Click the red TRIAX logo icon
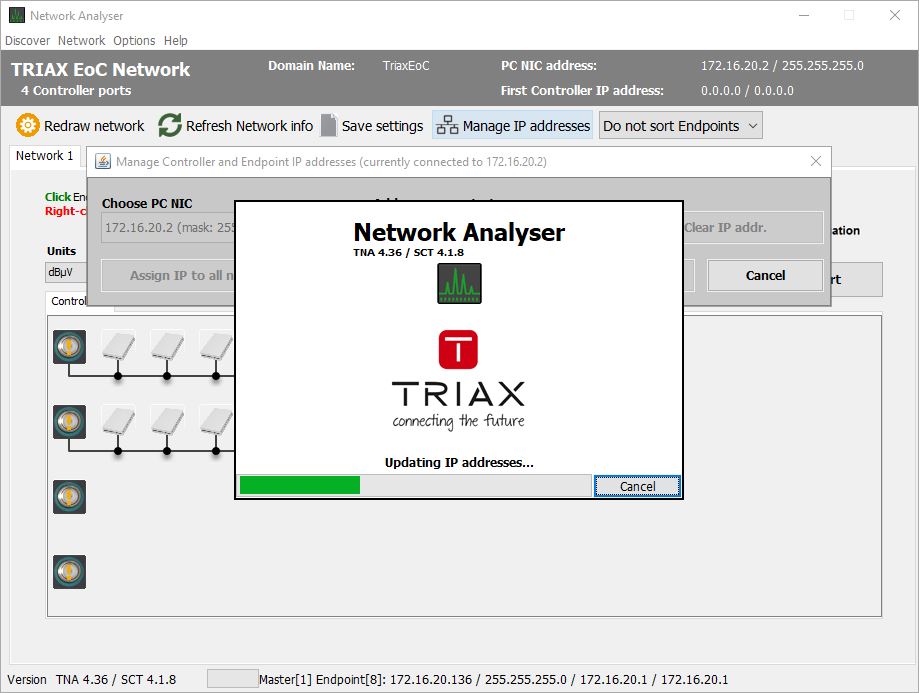The image size is (919, 693). coord(458,349)
